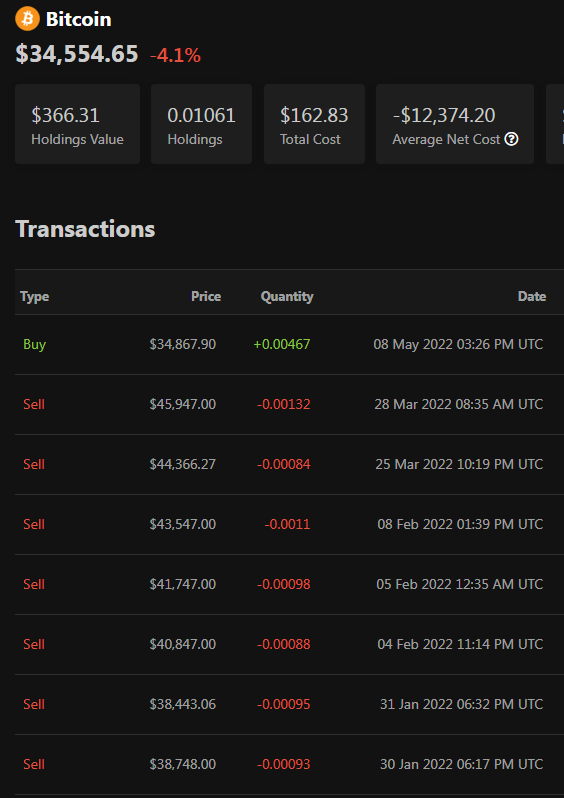Click the -4.1% price change indicator
Image resolution: width=564 pixels, height=798 pixels.
pyautogui.click(x=176, y=55)
